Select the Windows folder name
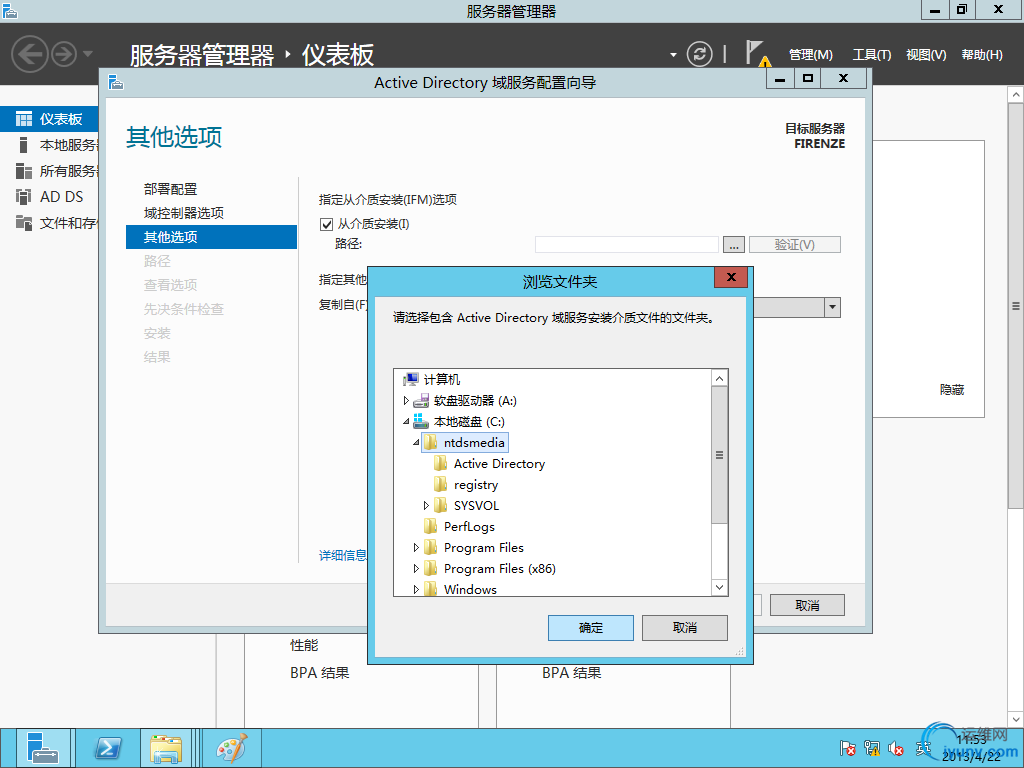This screenshot has height=768, width=1024. point(470,589)
